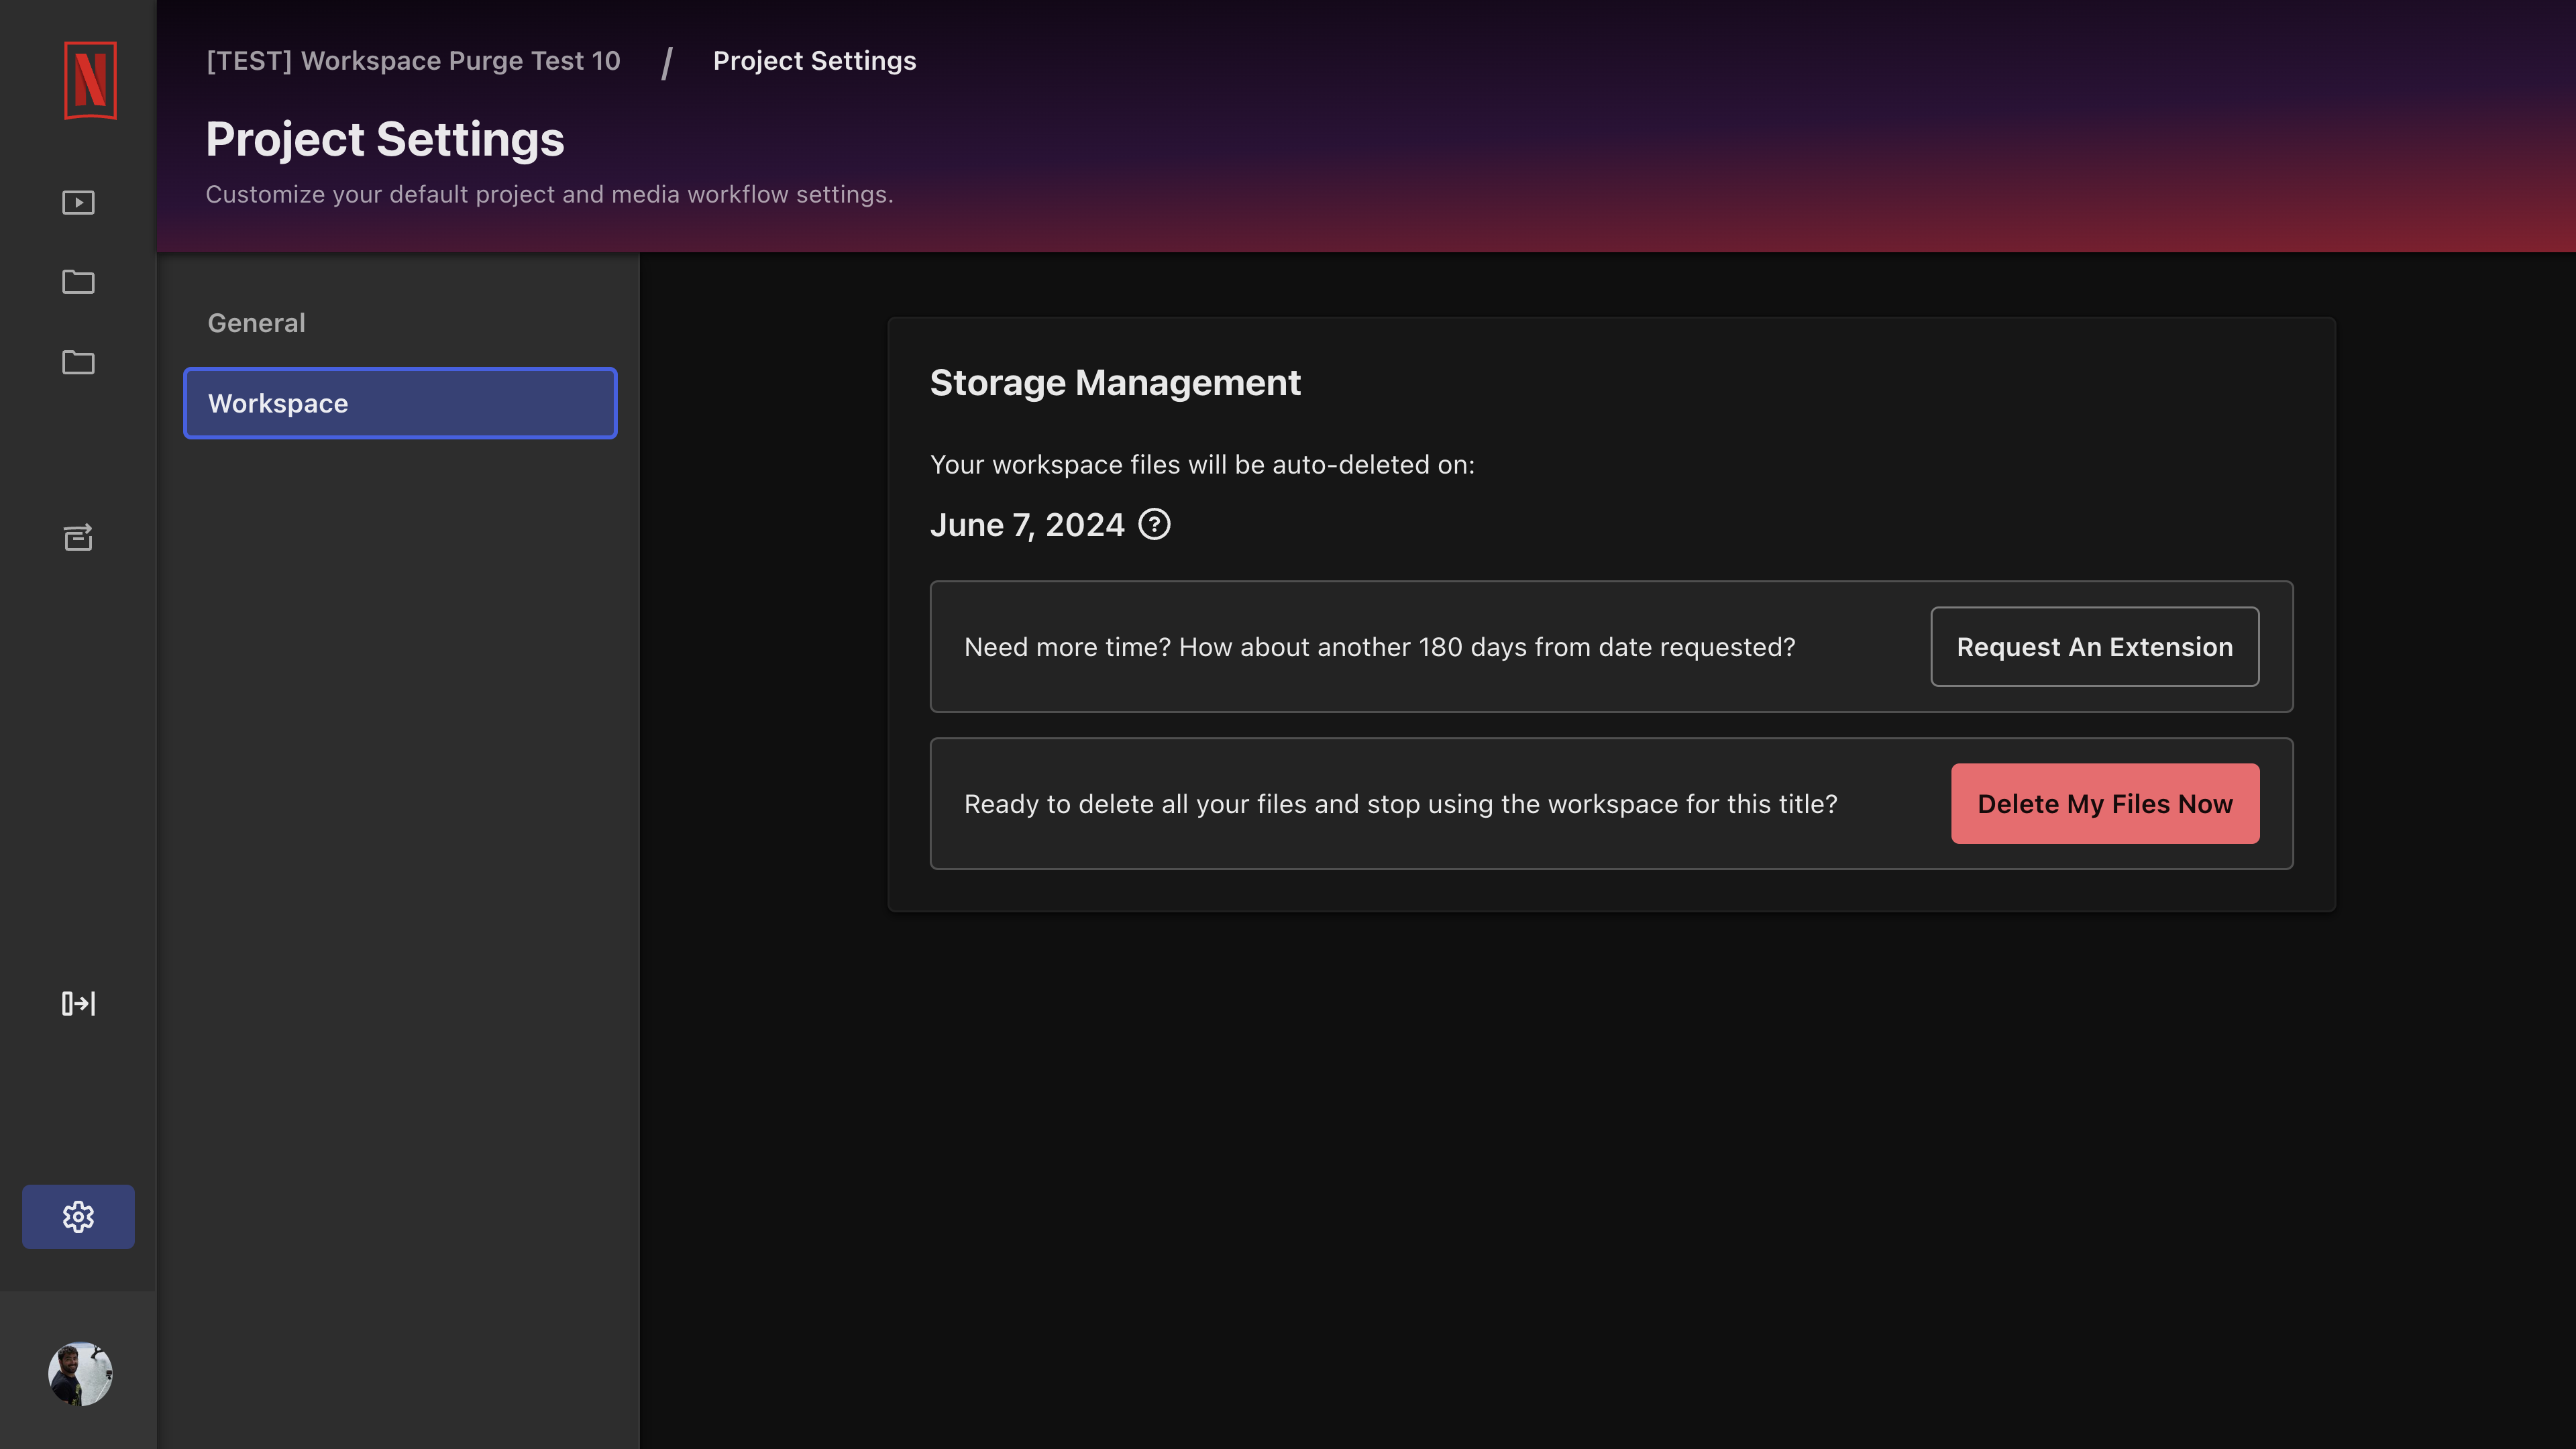Open the settings gear icon
The width and height of the screenshot is (2576, 1449).
tap(78, 1218)
